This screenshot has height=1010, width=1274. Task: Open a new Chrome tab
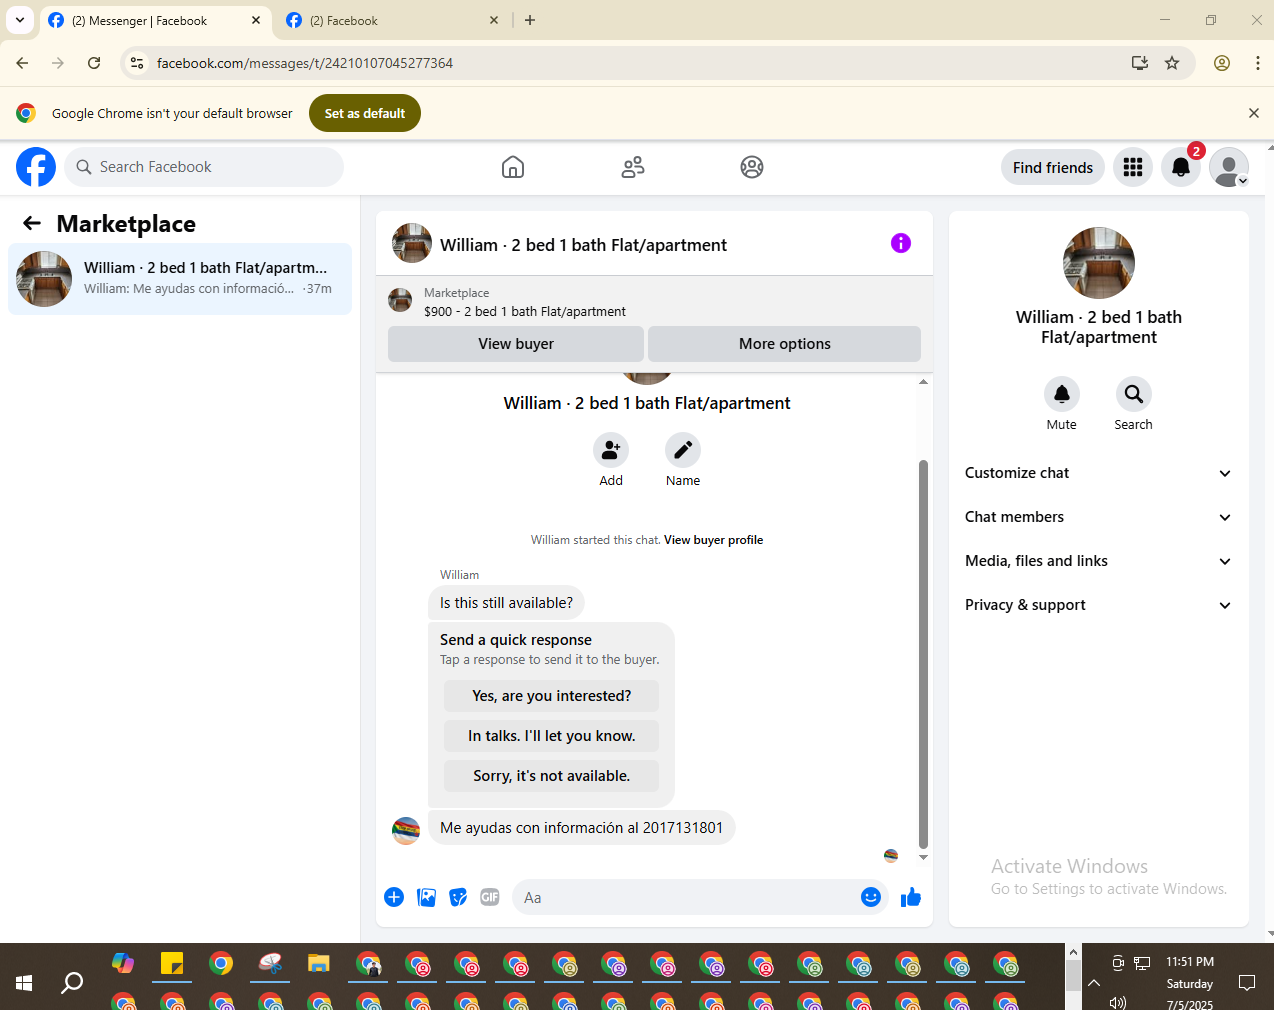point(530,20)
